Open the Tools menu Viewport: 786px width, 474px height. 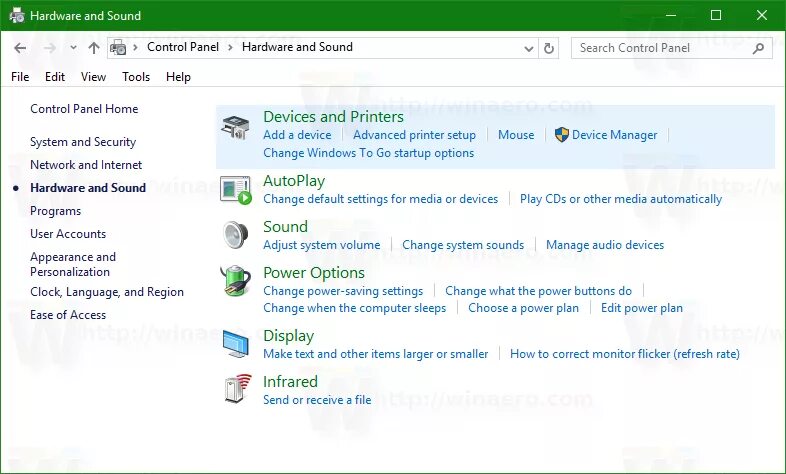(136, 77)
